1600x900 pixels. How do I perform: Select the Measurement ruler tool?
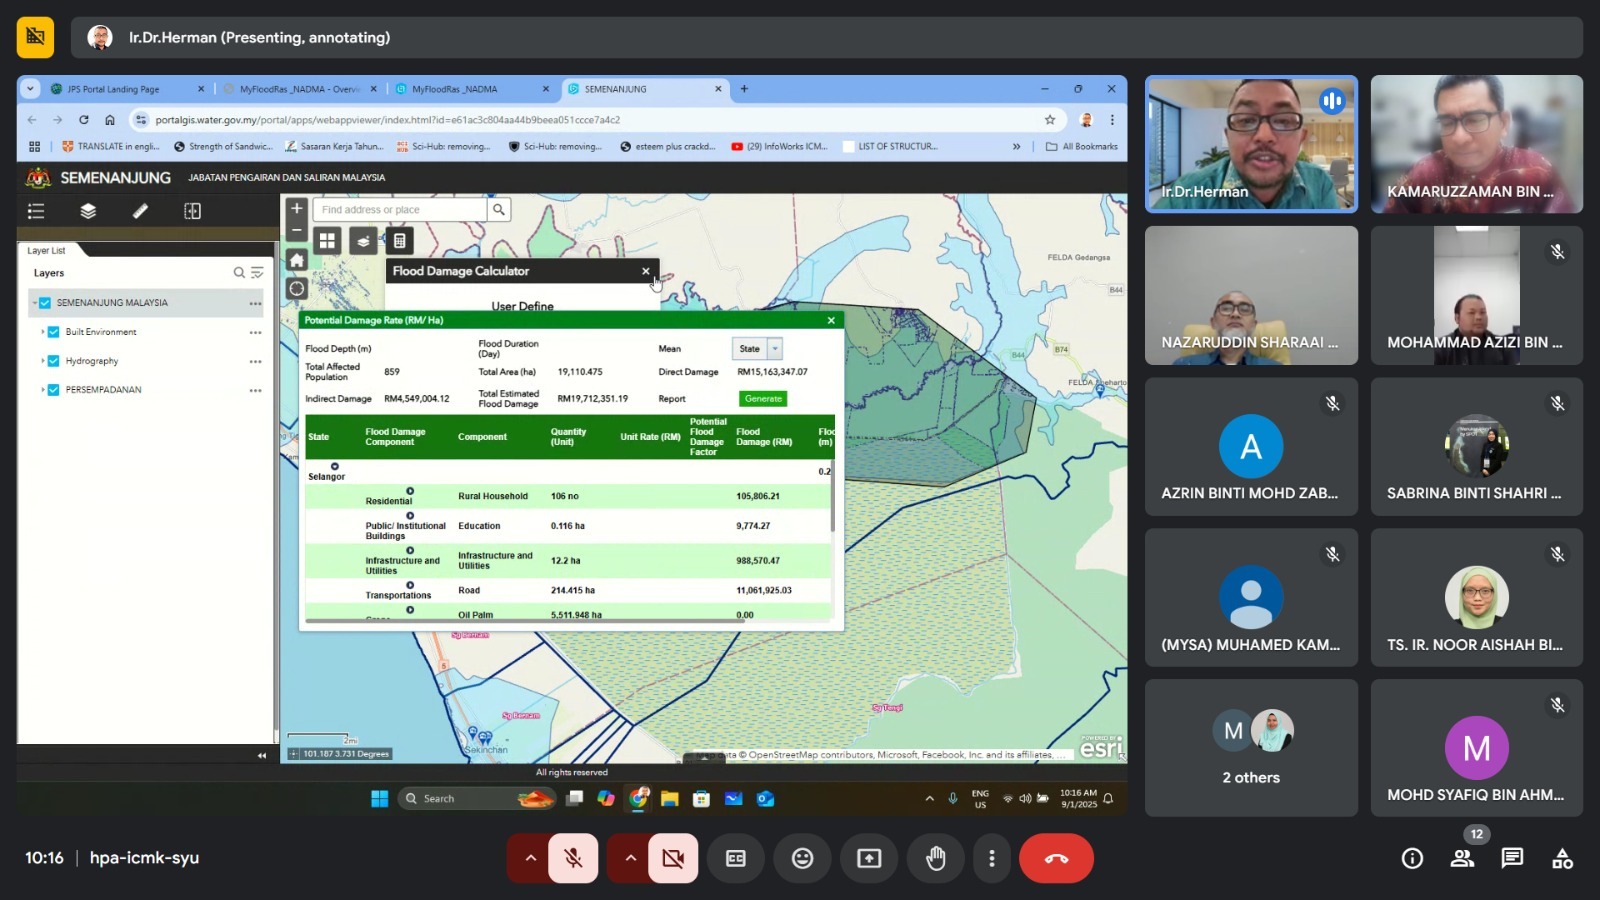point(140,211)
